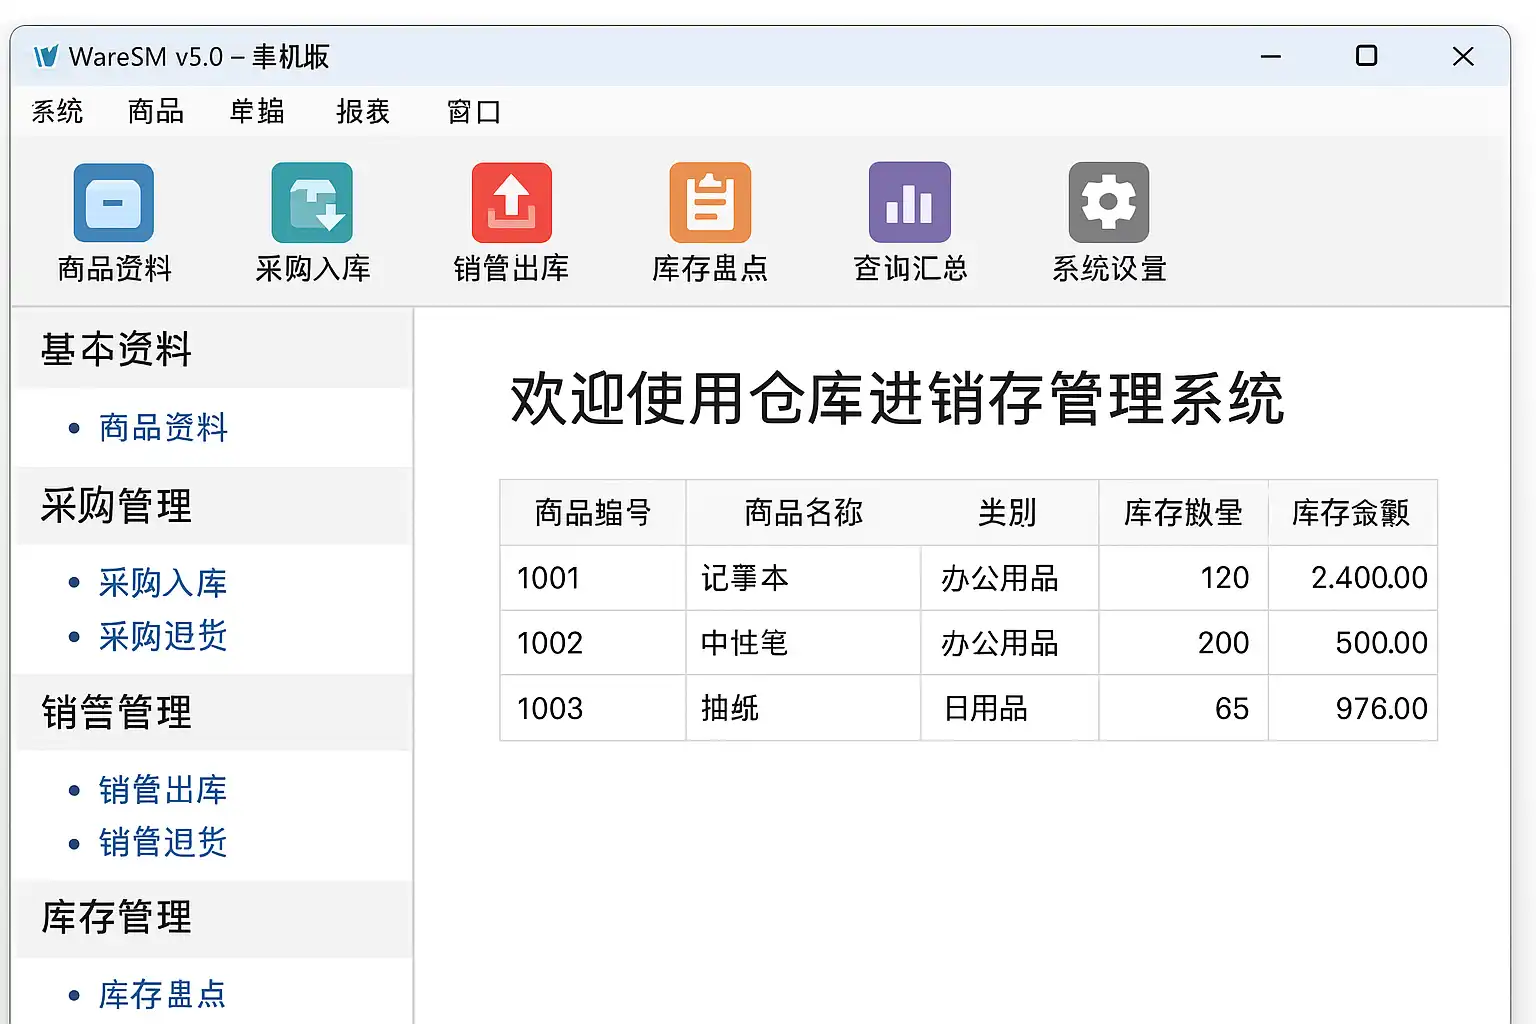Image resolution: width=1536 pixels, height=1024 pixels.
Task: Click the 采购退货 sidebar link
Action: pos(163,636)
